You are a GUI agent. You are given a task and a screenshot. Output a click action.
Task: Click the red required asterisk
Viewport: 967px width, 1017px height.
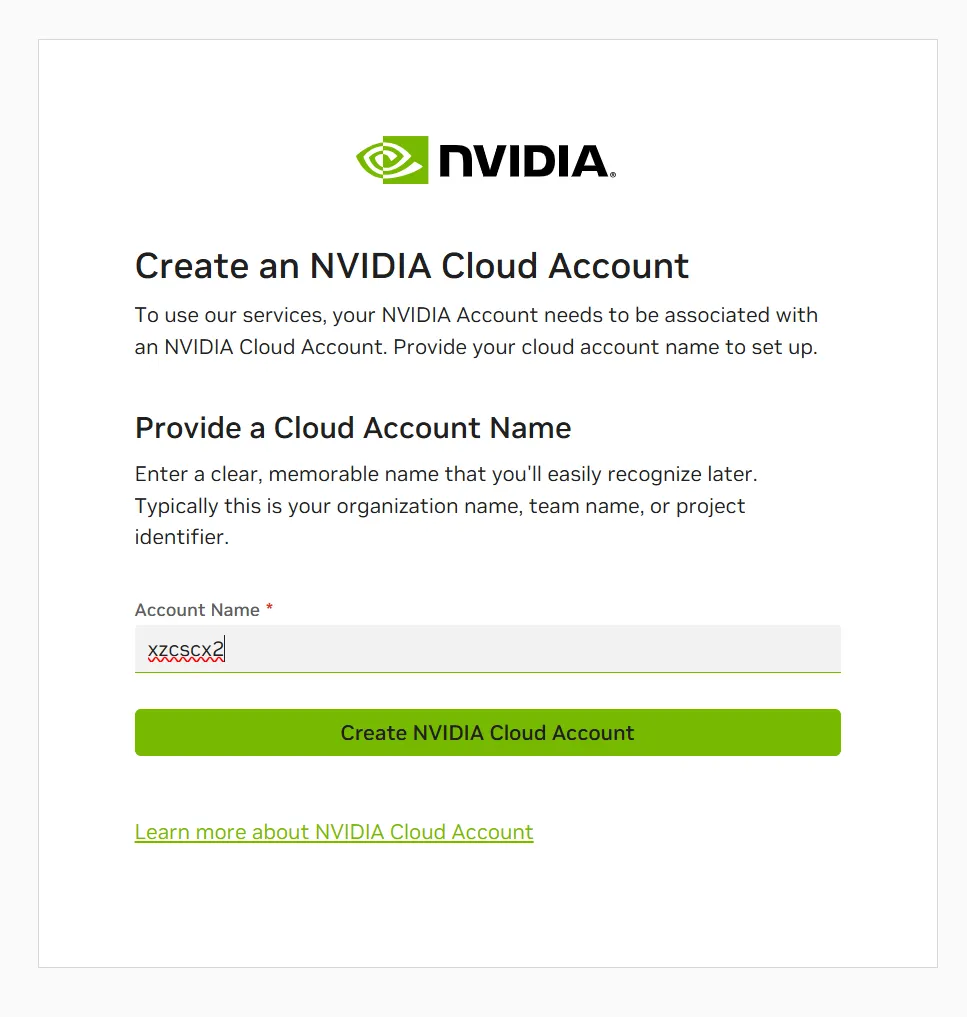(x=270, y=609)
